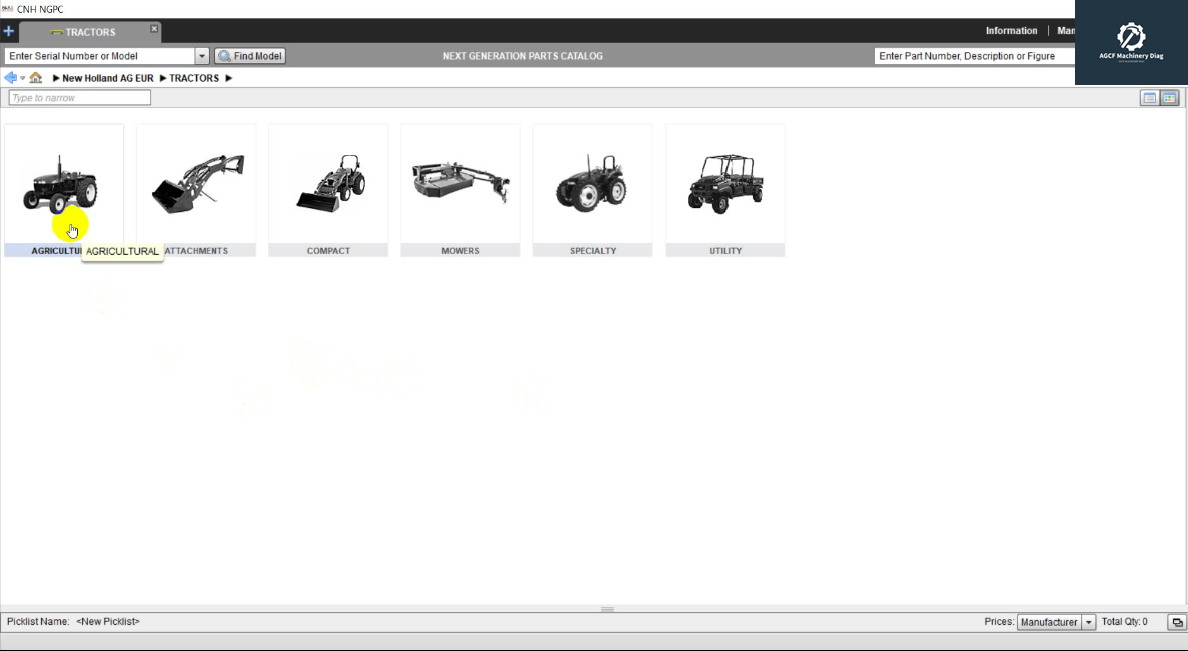1188x651 pixels.
Task: Open the Information menu
Action: click(1011, 30)
